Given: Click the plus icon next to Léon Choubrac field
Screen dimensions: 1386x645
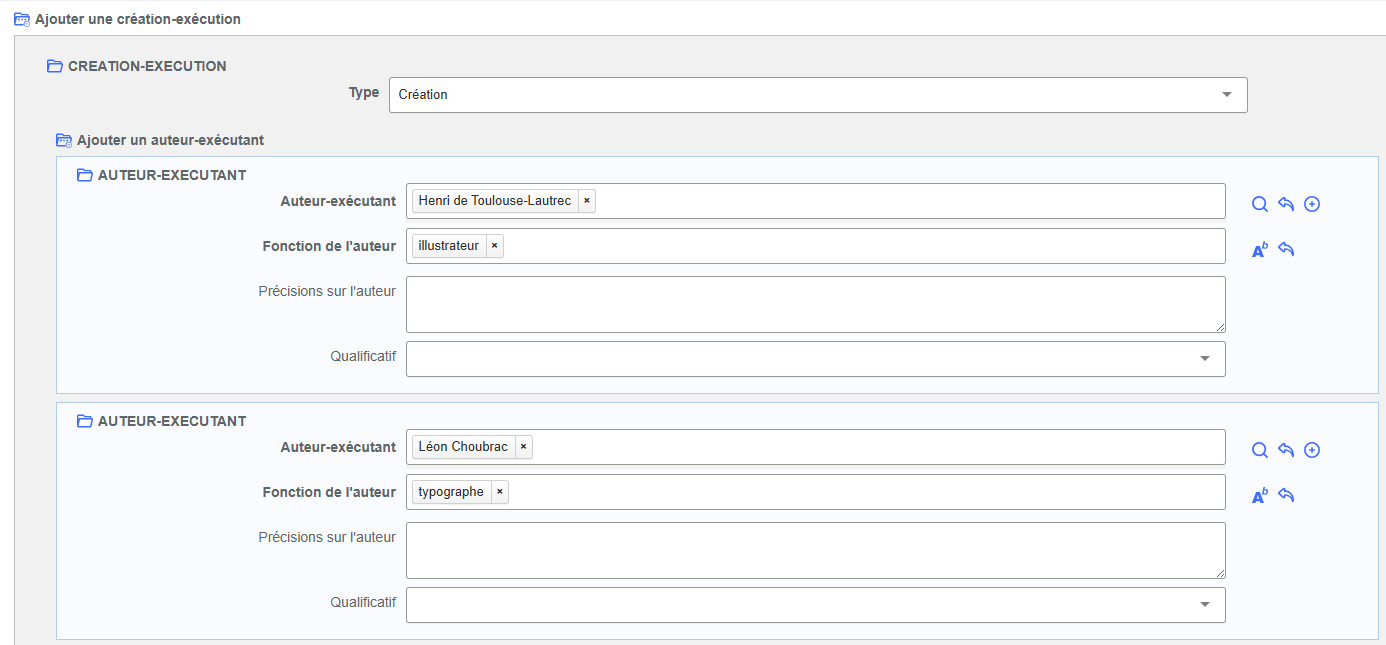Looking at the screenshot, I should tap(1313, 450).
